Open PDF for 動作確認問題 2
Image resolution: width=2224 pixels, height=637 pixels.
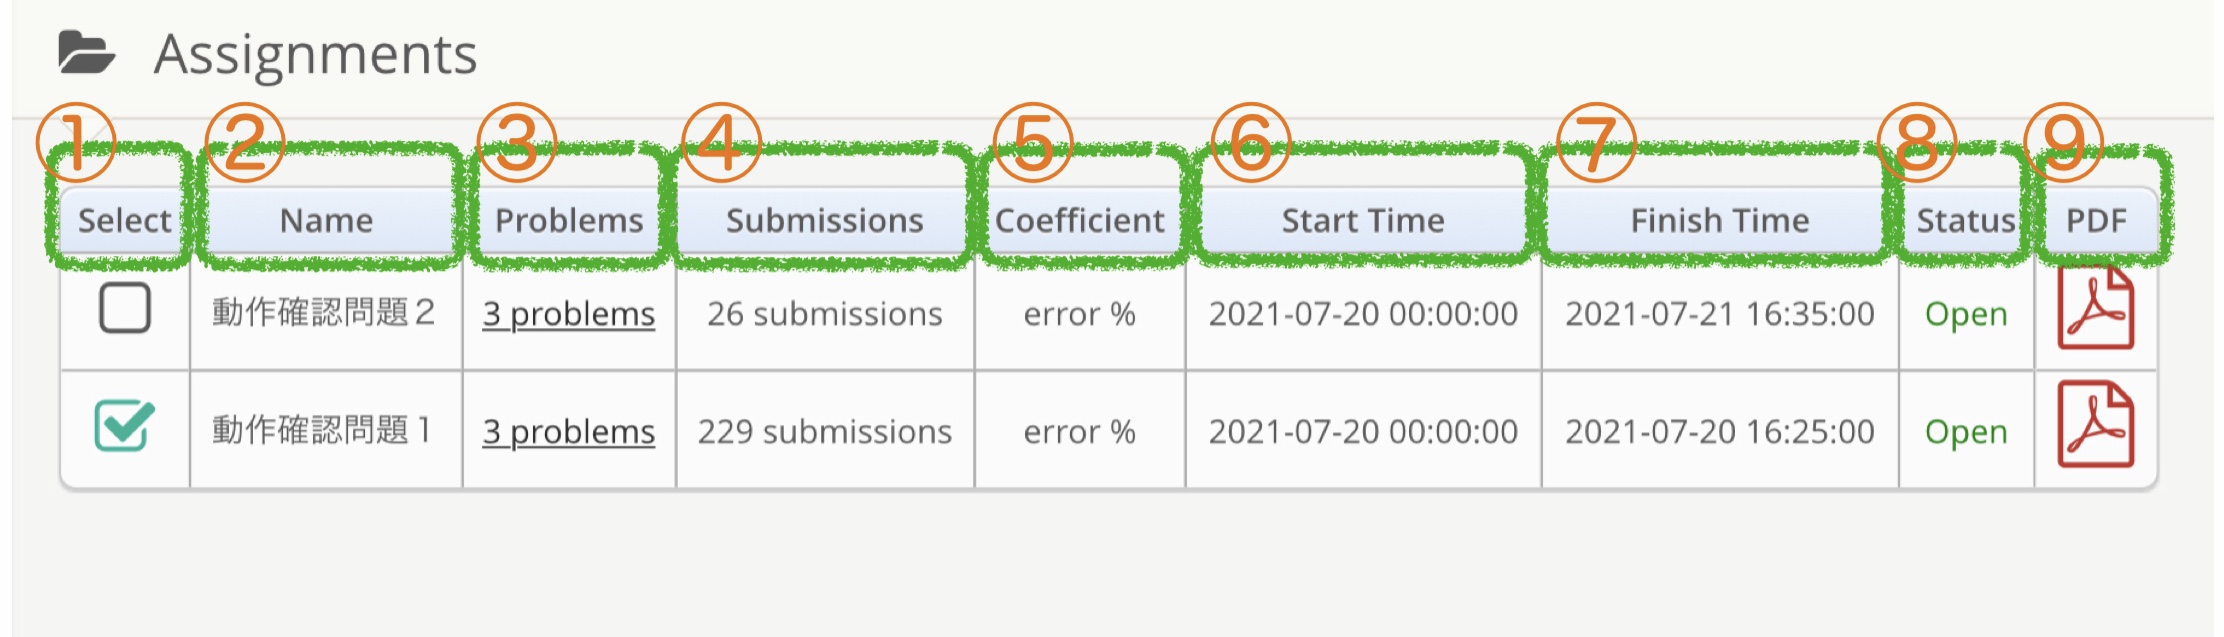click(2095, 309)
